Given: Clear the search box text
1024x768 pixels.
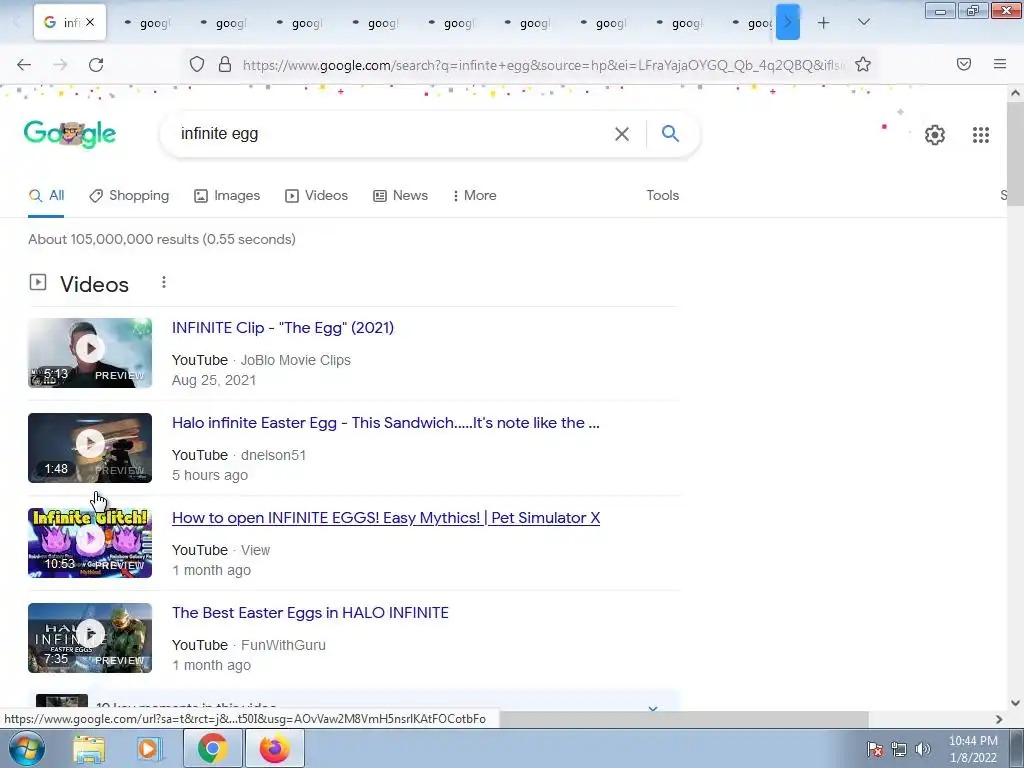Looking at the screenshot, I should point(622,134).
